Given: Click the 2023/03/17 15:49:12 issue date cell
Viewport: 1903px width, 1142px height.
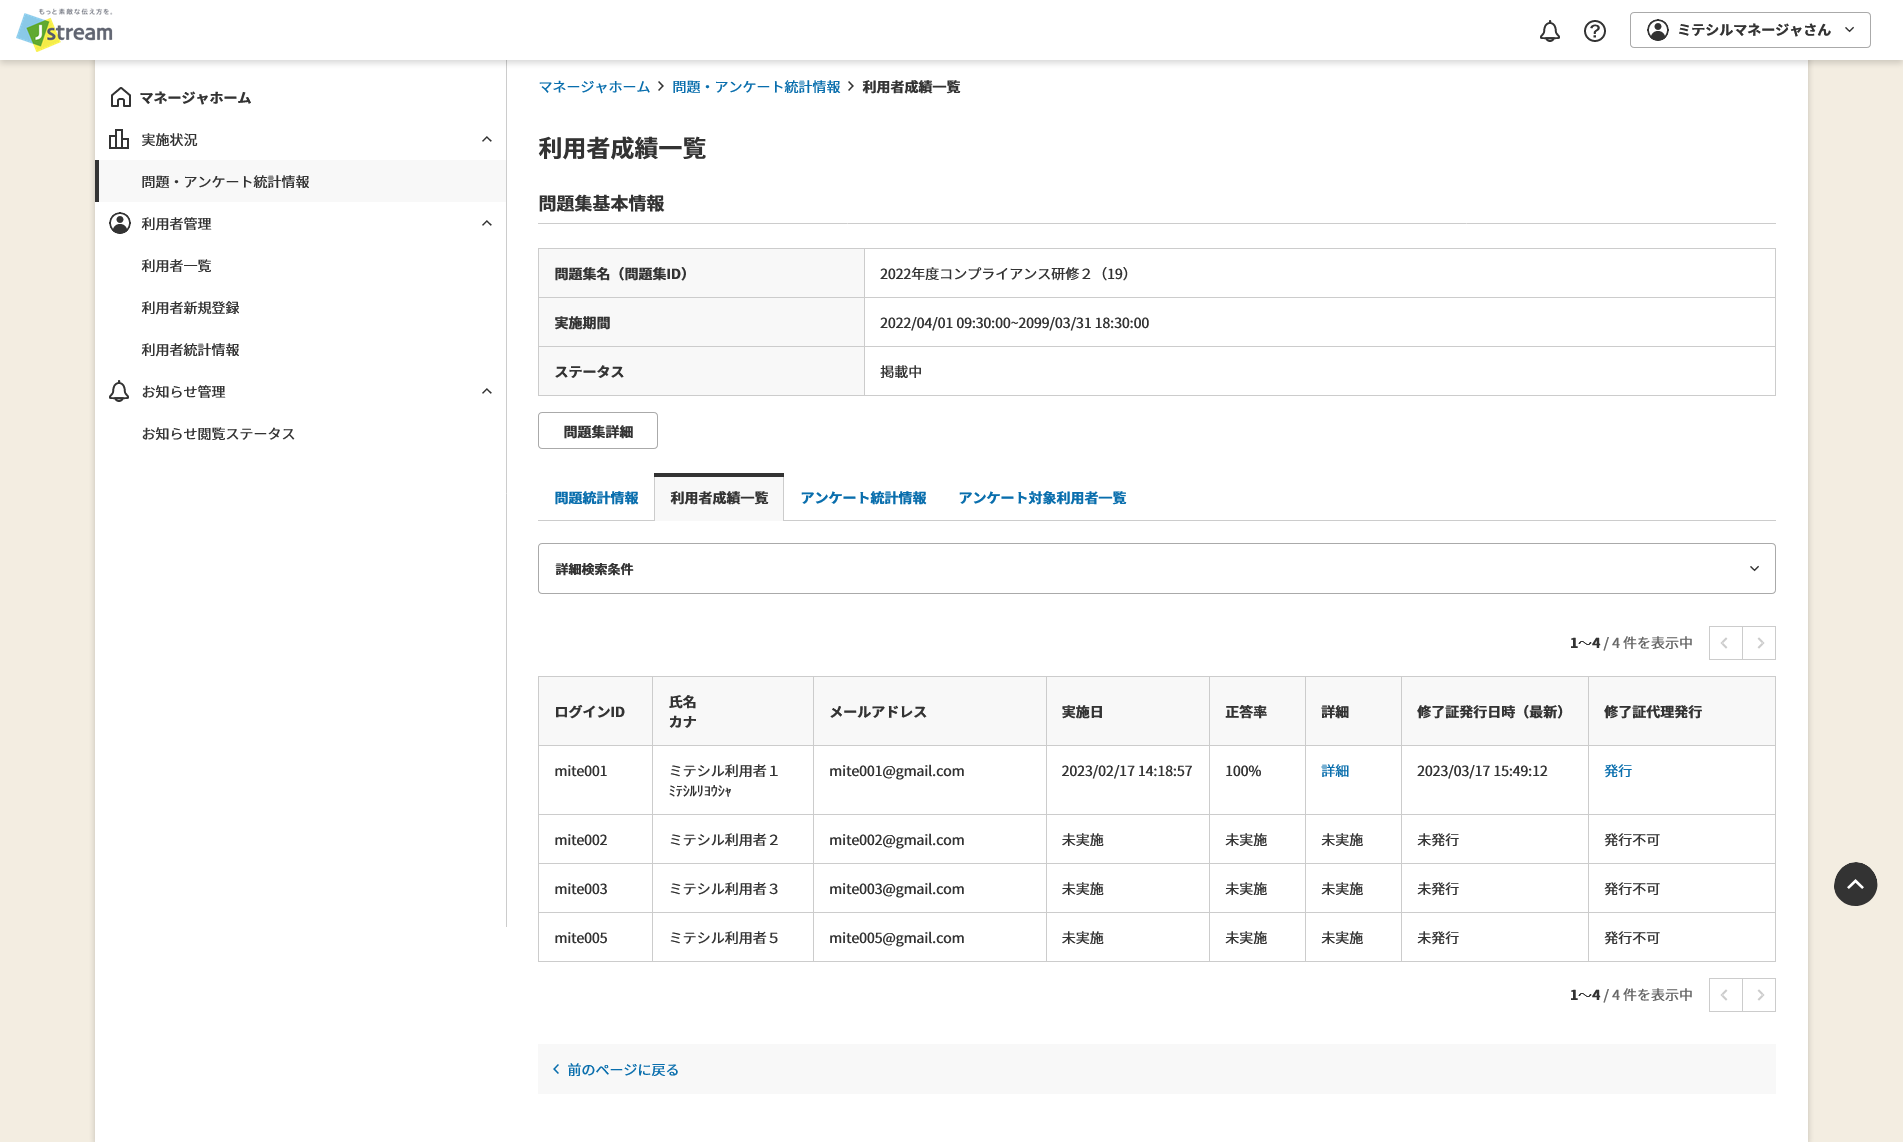Looking at the screenshot, I should [1495, 780].
